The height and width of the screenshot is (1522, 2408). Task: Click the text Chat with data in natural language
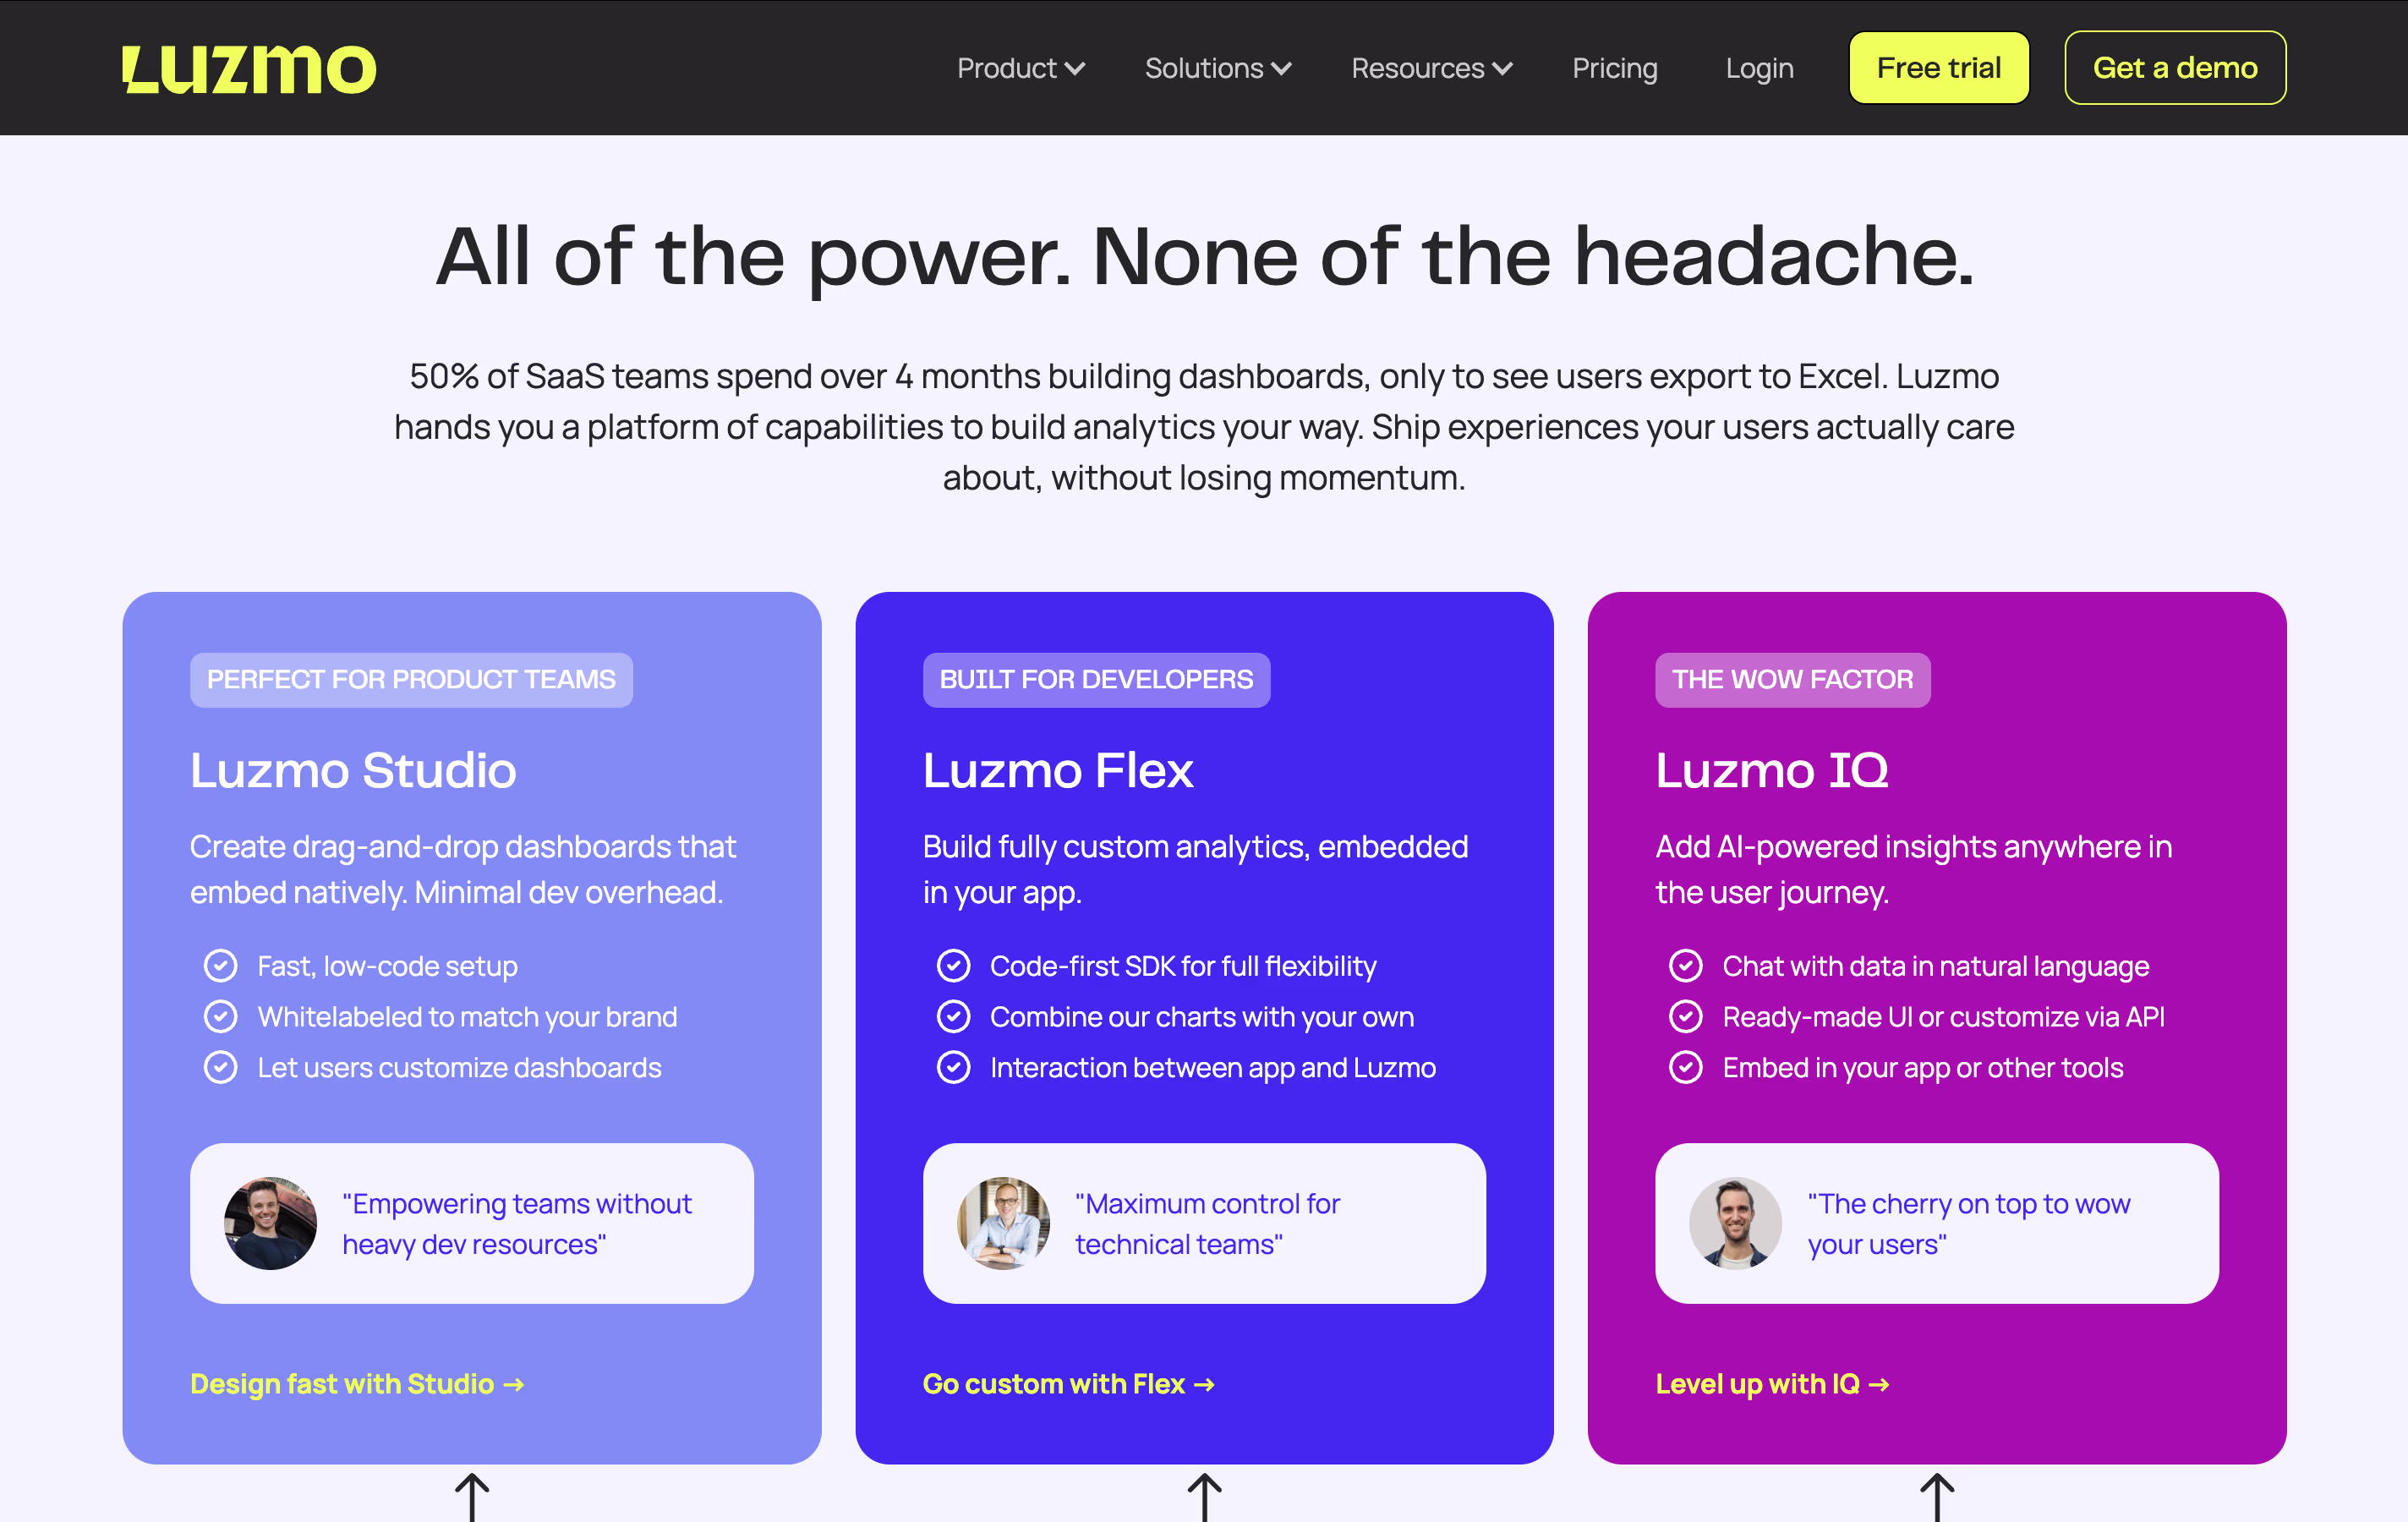pyautogui.click(x=1935, y=966)
